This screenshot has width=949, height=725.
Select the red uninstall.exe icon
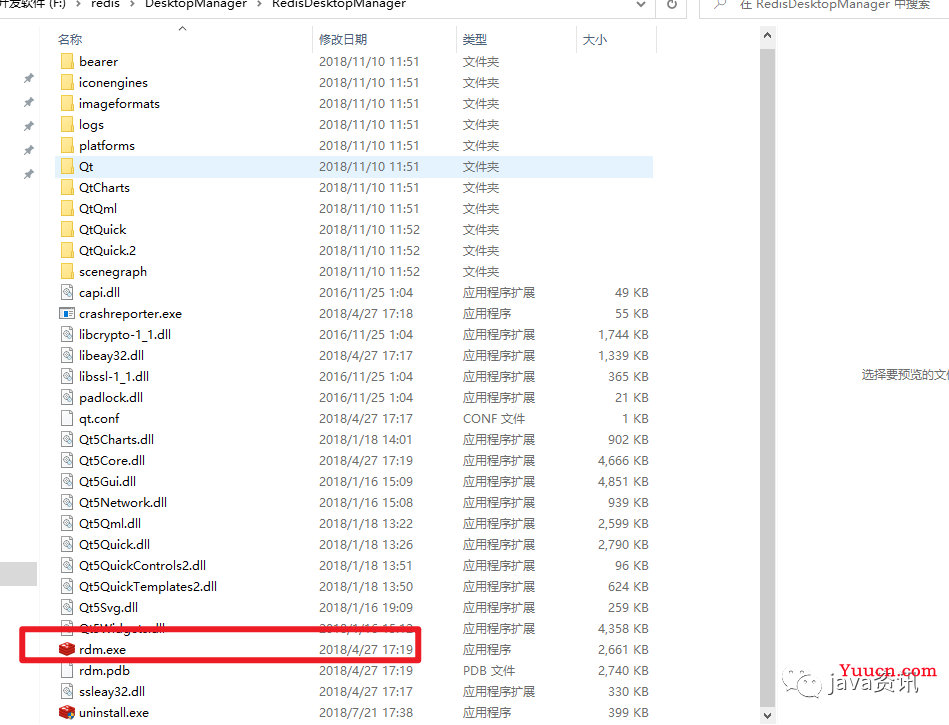point(67,712)
